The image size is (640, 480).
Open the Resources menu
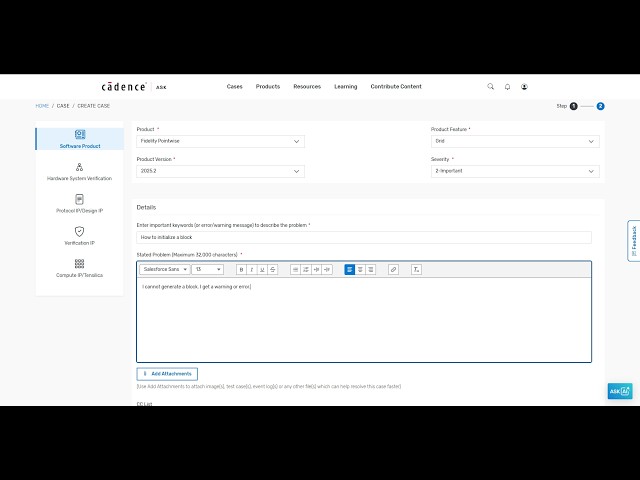click(x=307, y=87)
